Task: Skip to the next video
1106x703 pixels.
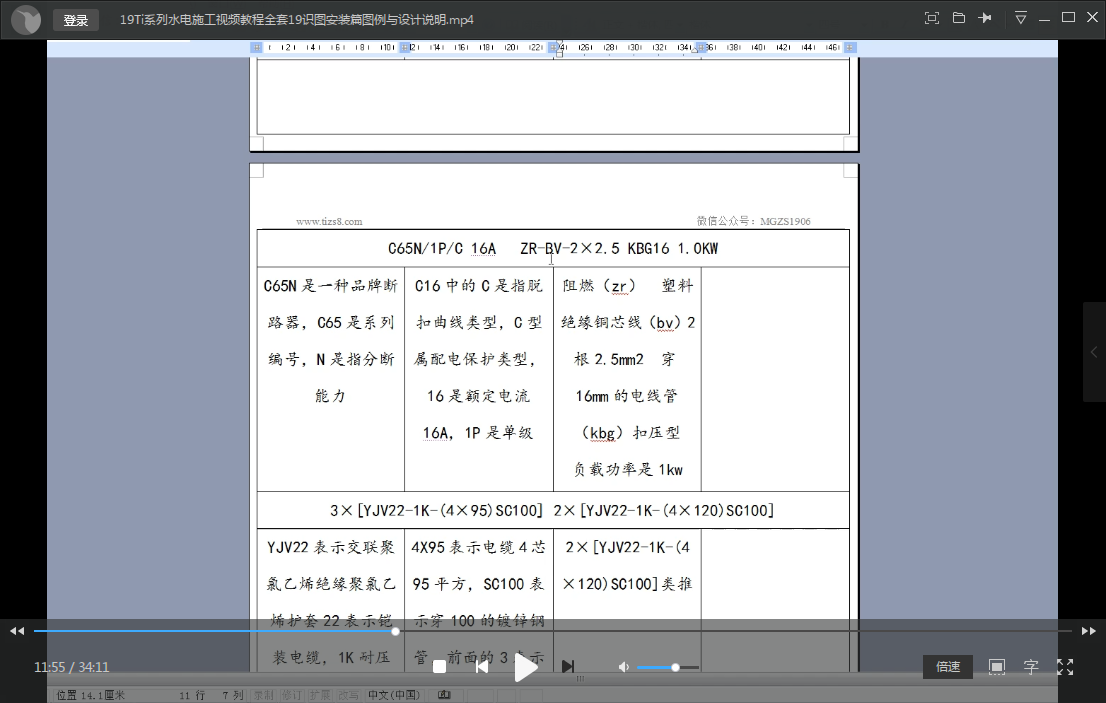Action: point(568,666)
